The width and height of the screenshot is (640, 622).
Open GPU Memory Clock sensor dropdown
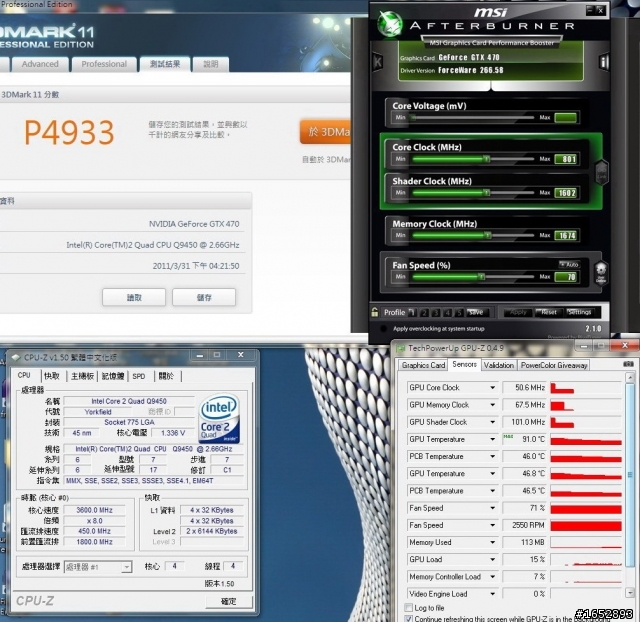(493, 404)
